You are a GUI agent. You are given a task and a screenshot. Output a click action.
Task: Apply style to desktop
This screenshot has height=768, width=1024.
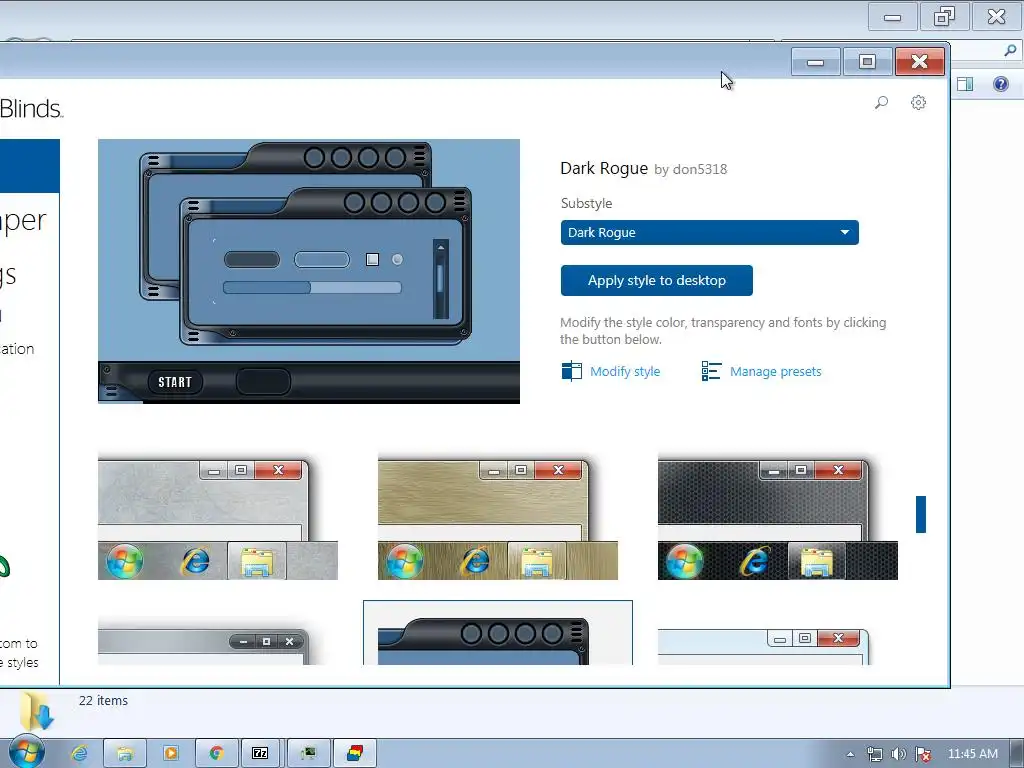coord(656,280)
